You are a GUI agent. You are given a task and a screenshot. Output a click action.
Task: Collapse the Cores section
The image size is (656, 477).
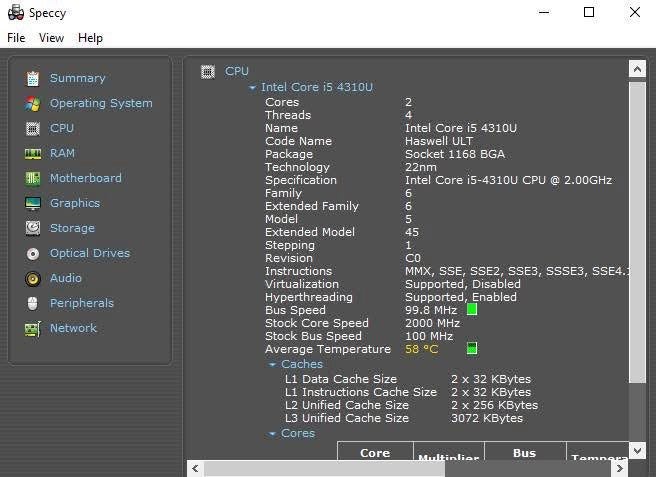[272, 434]
